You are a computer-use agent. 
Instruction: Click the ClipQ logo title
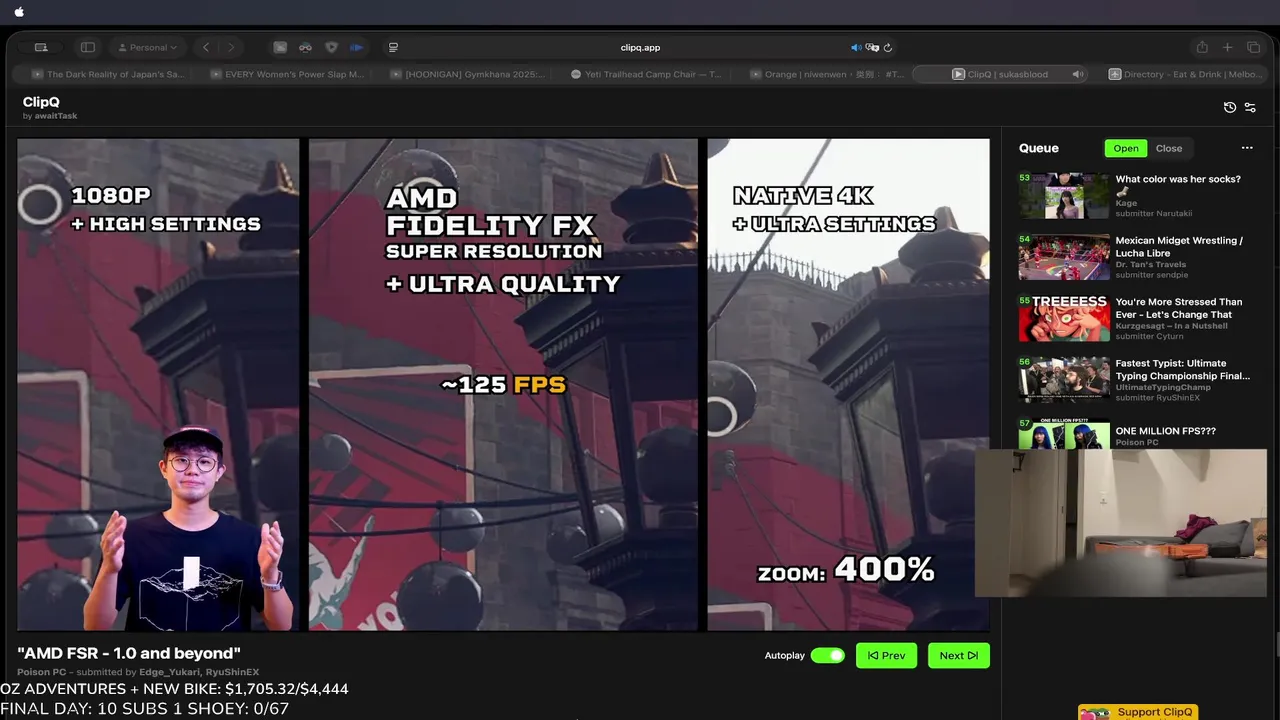(x=41, y=102)
